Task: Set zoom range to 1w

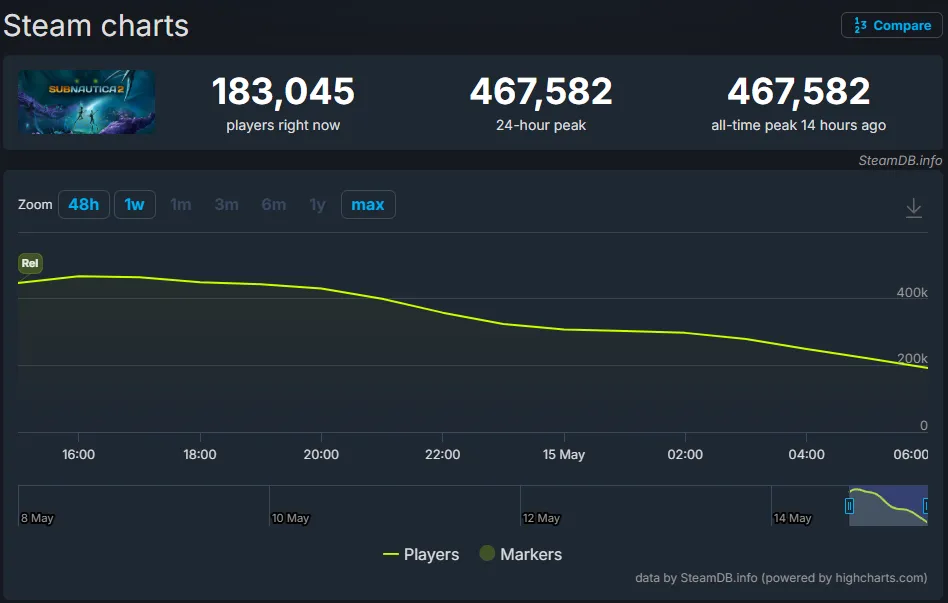Action: click(134, 204)
